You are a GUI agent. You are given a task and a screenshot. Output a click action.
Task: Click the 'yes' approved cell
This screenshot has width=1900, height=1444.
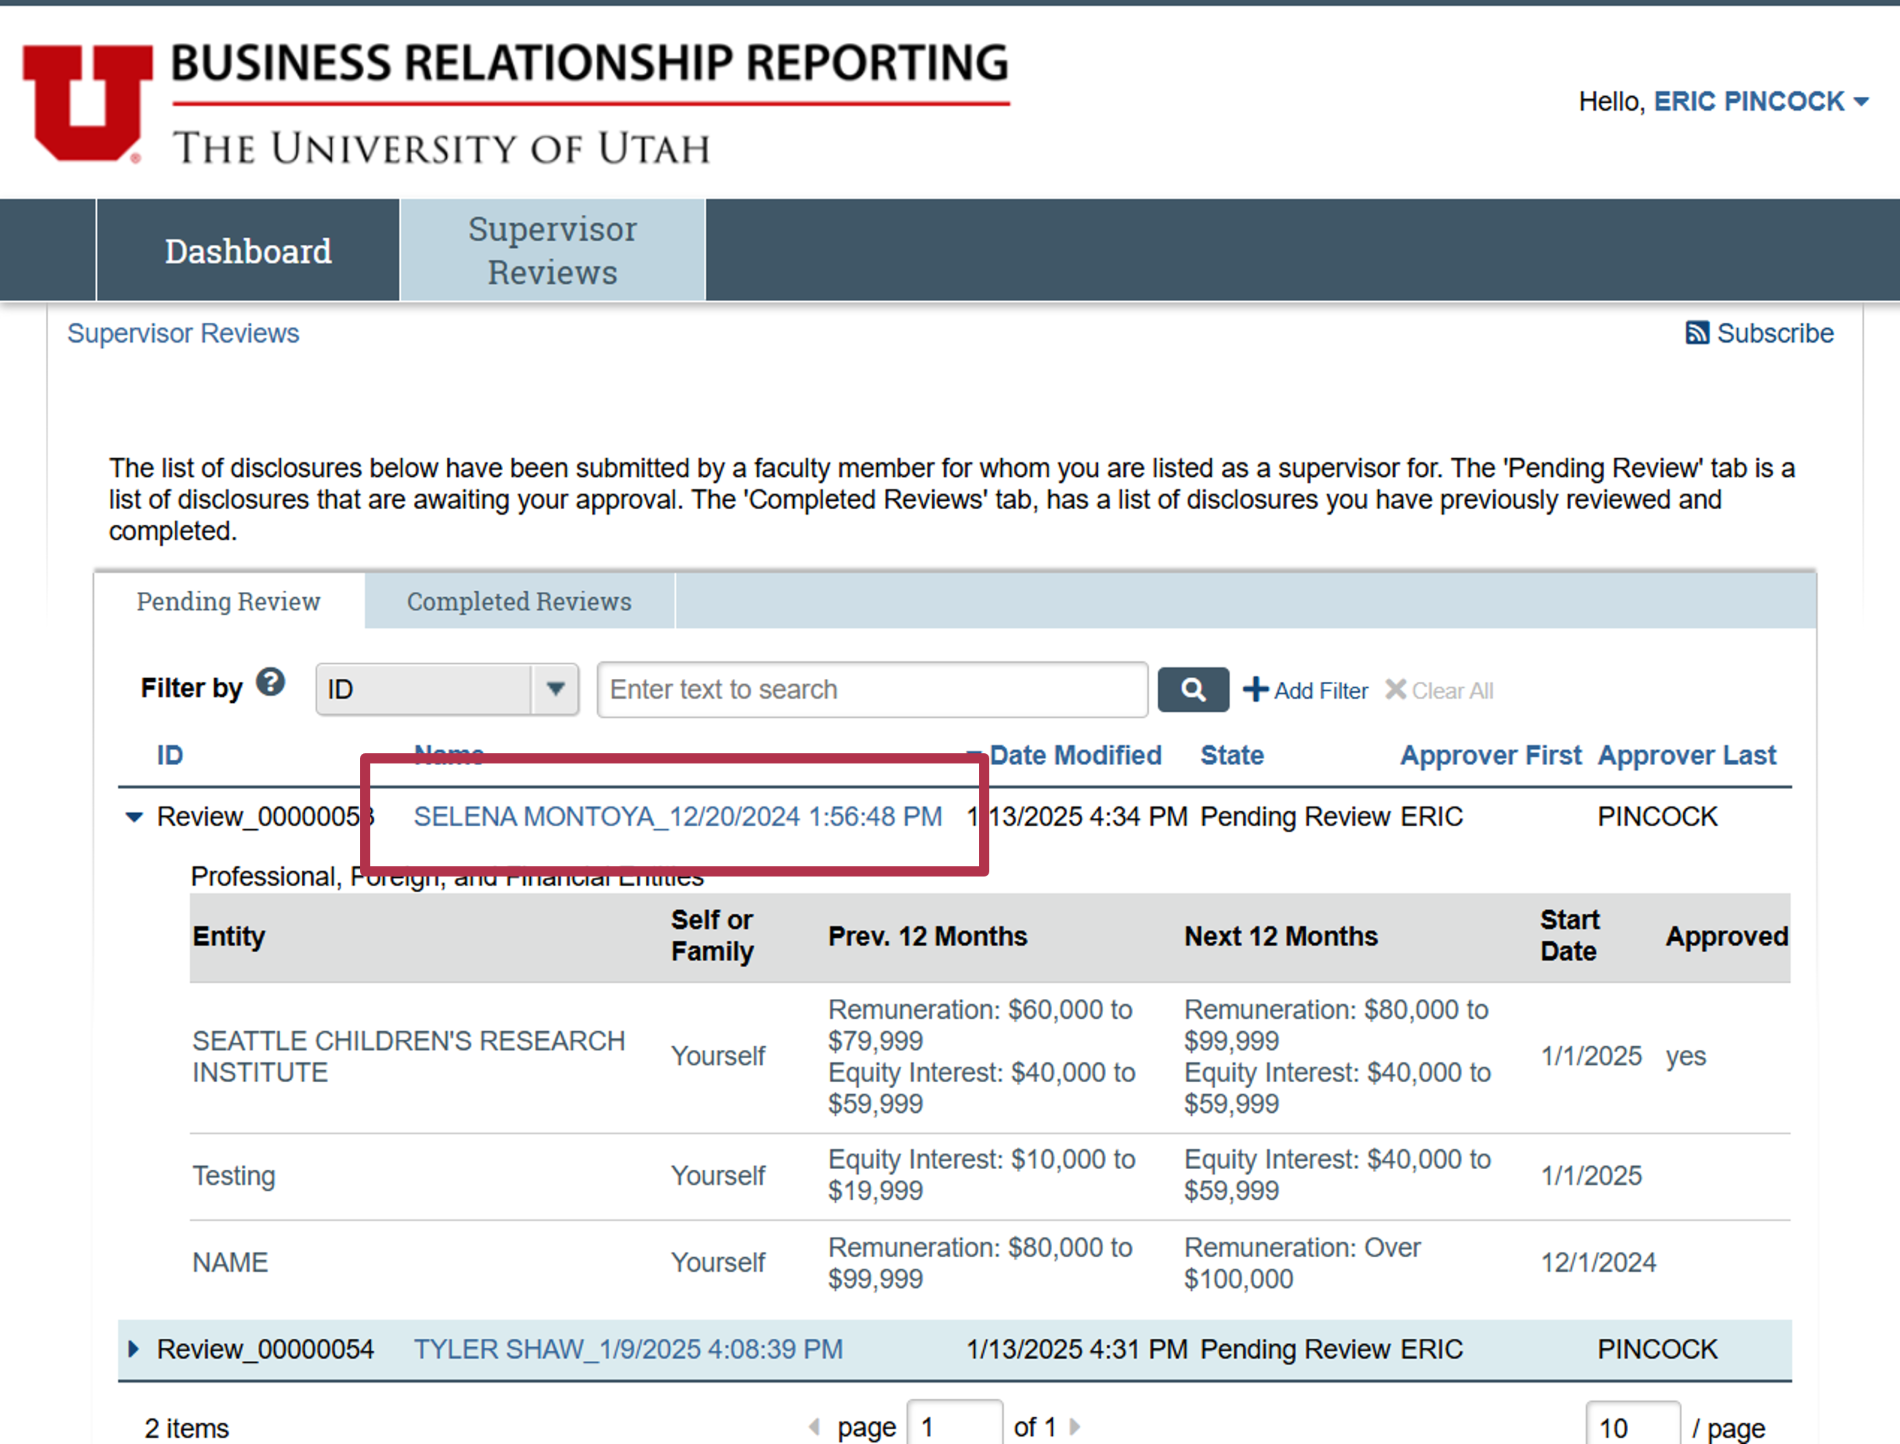coord(1686,1056)
